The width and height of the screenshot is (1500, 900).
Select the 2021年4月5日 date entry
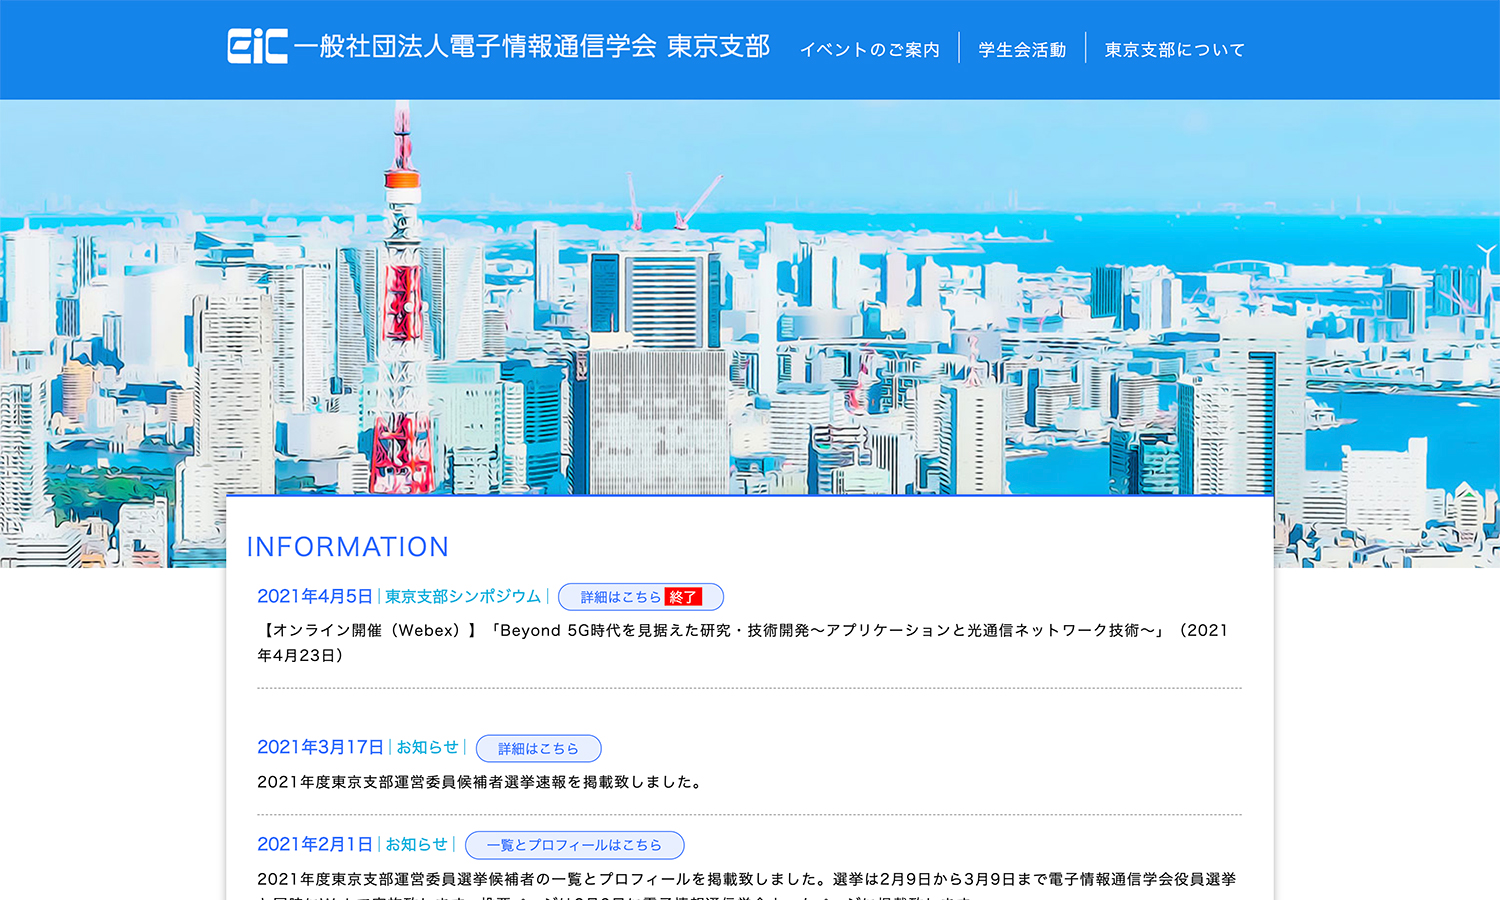[x=314, y=597]
